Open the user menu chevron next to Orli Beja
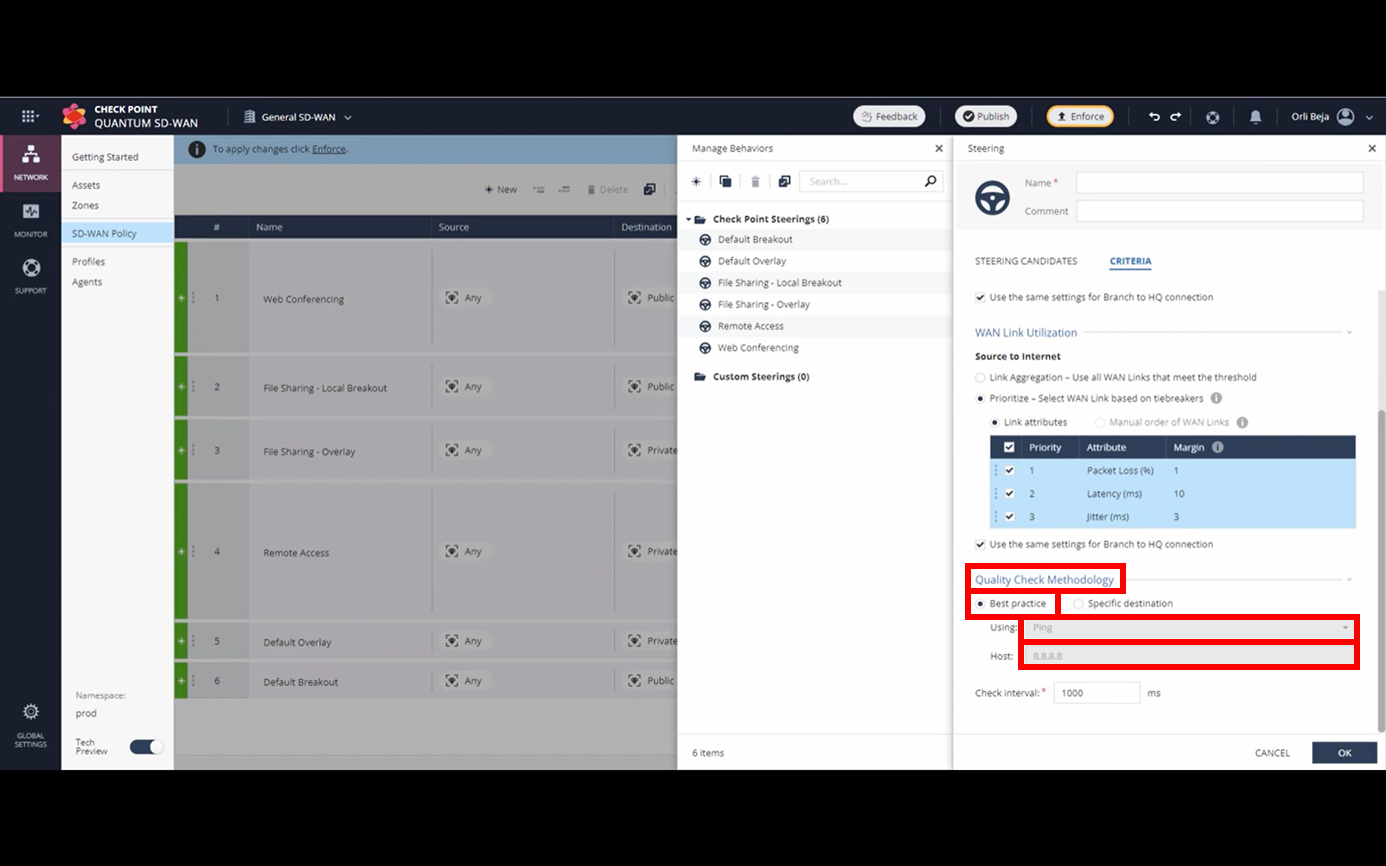The height and width of the screenshot is (866, 1386). pyautogui.click(x=1369, y=118)
